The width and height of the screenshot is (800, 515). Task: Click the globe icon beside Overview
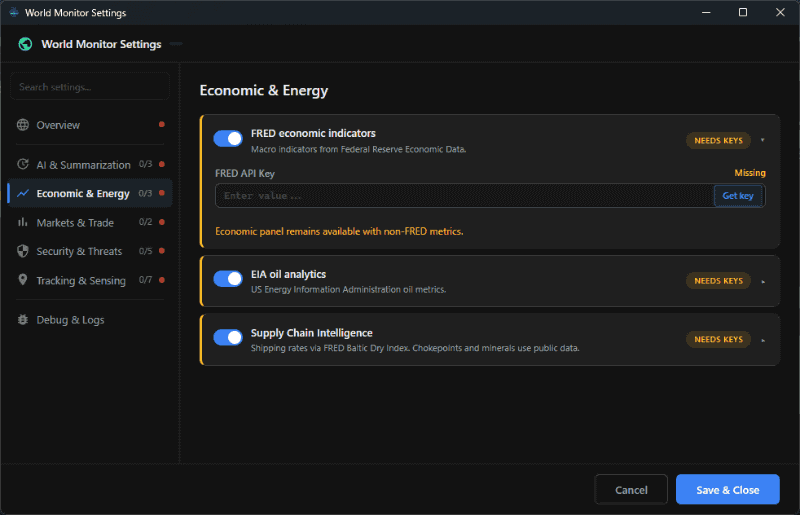[x=23, y=125]
